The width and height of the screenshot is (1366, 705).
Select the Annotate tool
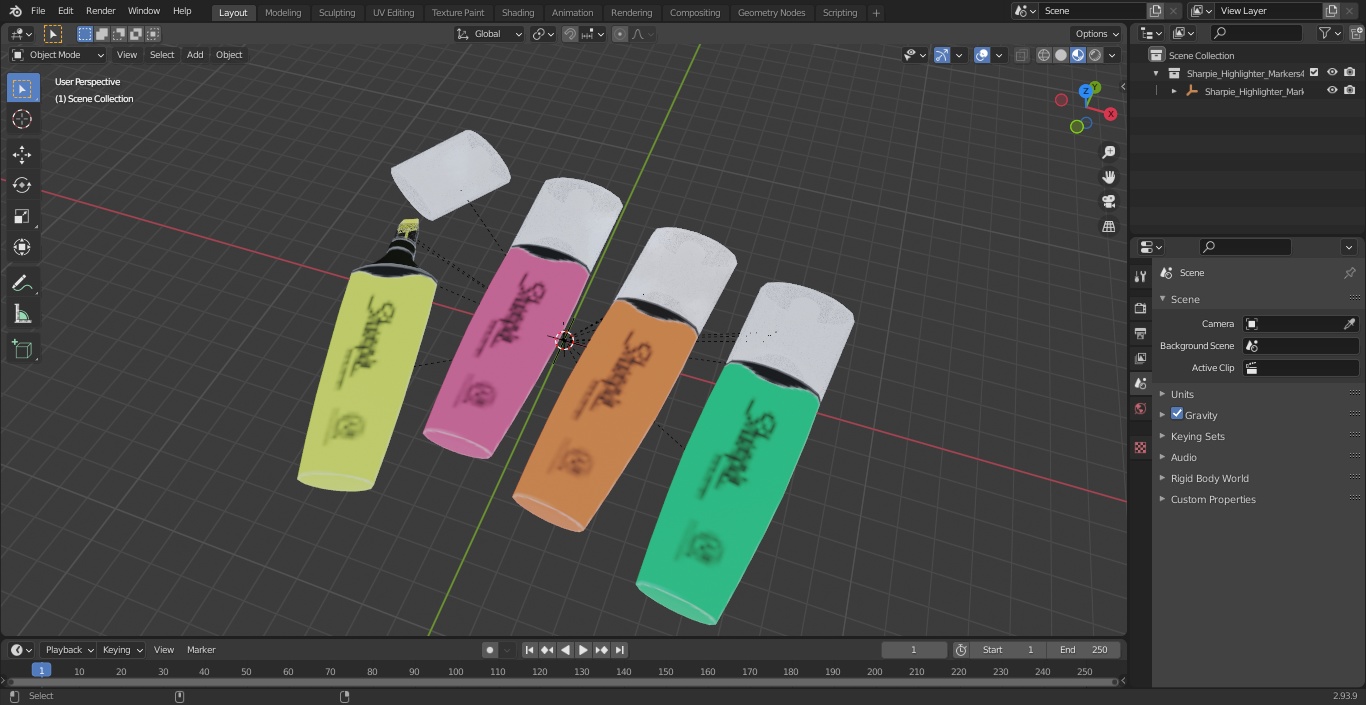click(22, 284)
